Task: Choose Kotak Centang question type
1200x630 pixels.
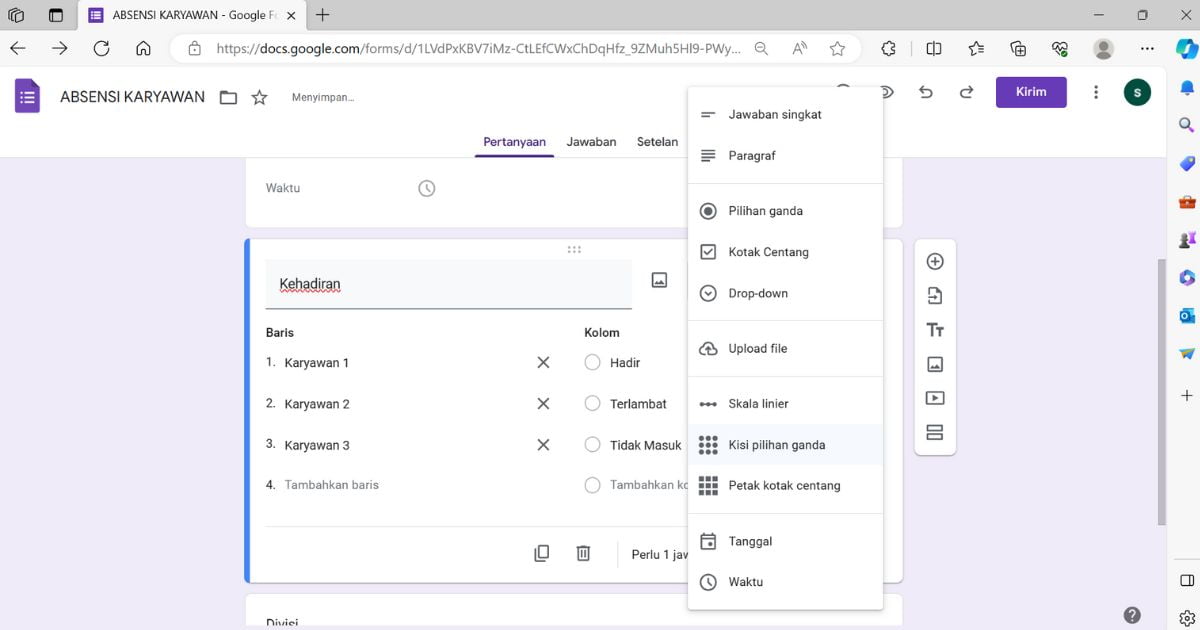Action: (x=785, y=252)
